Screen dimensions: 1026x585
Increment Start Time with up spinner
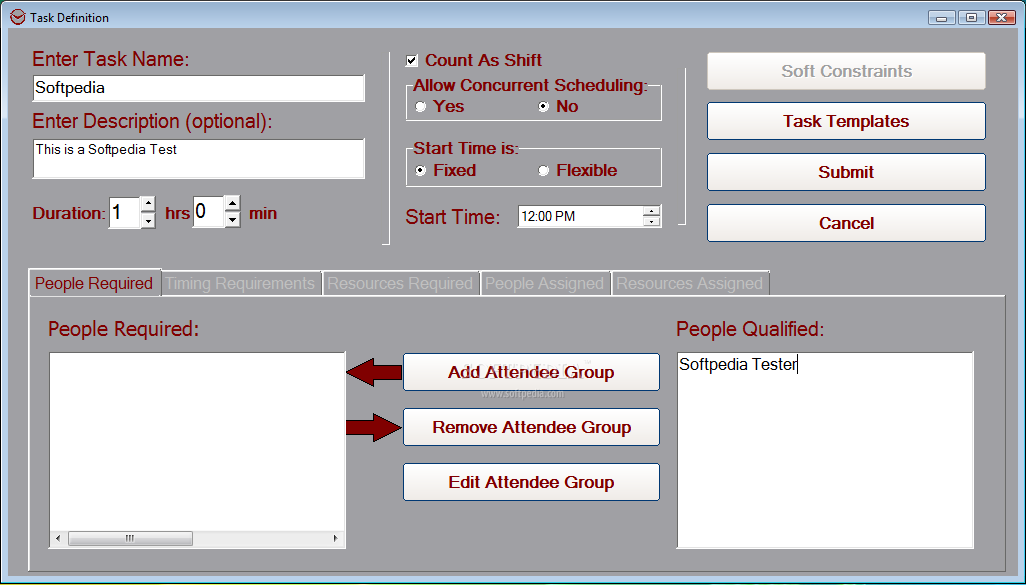(x=651, y=211)
